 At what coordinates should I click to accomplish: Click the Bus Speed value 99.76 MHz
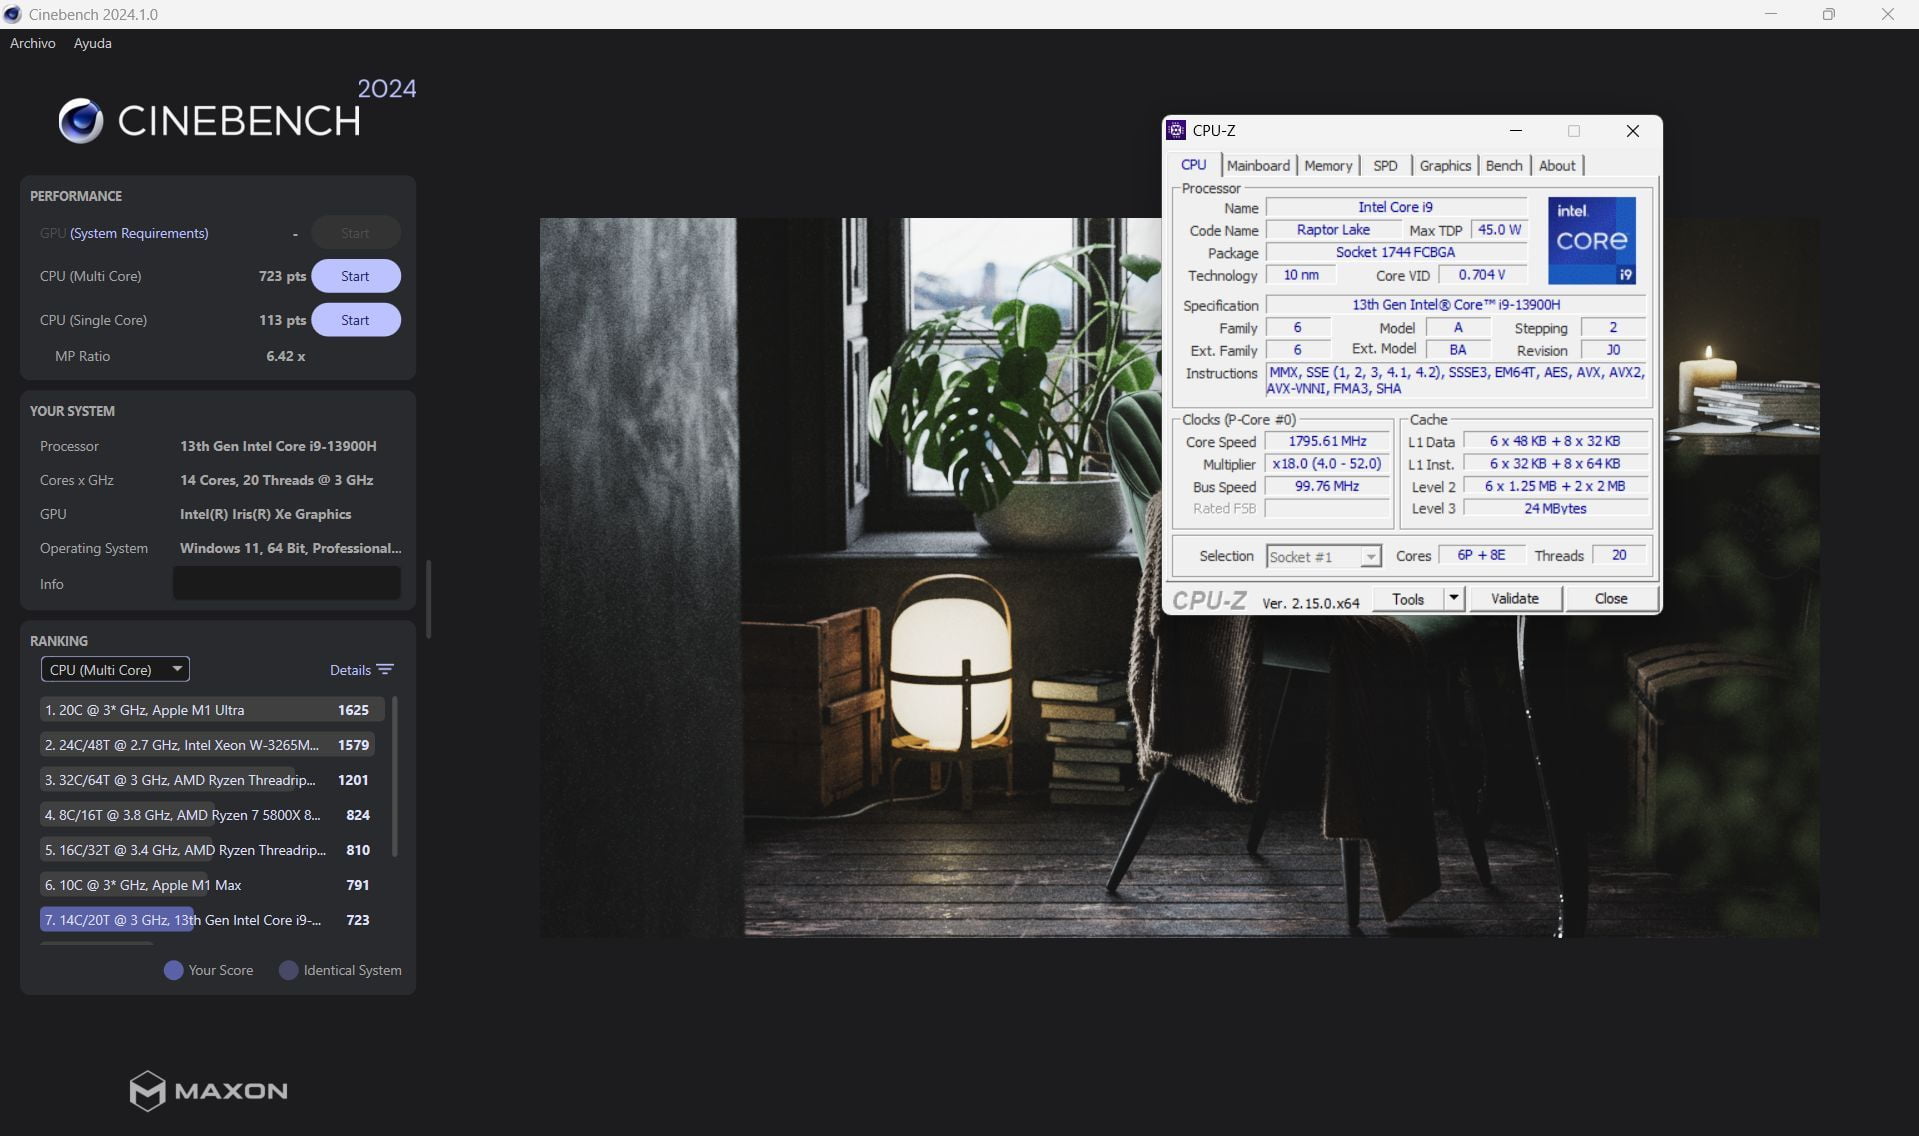pyautogui.click(x=1327, y=486)
